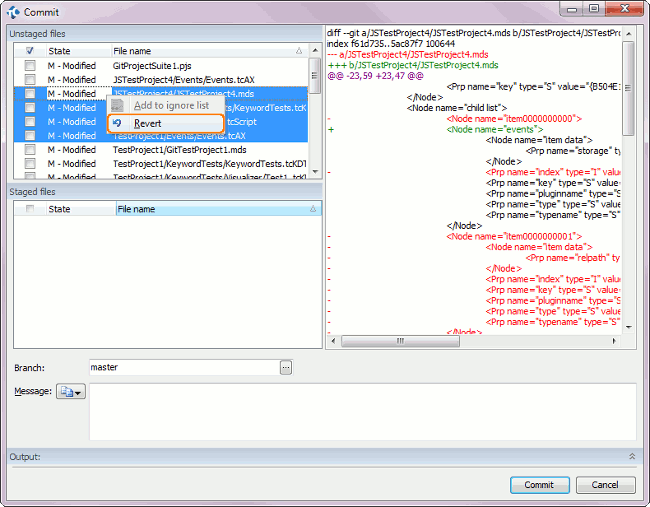Screen dimensions: 650x507
Task: Check the KeywordTests.tcK row checkbox
Action: coord(30,107)
